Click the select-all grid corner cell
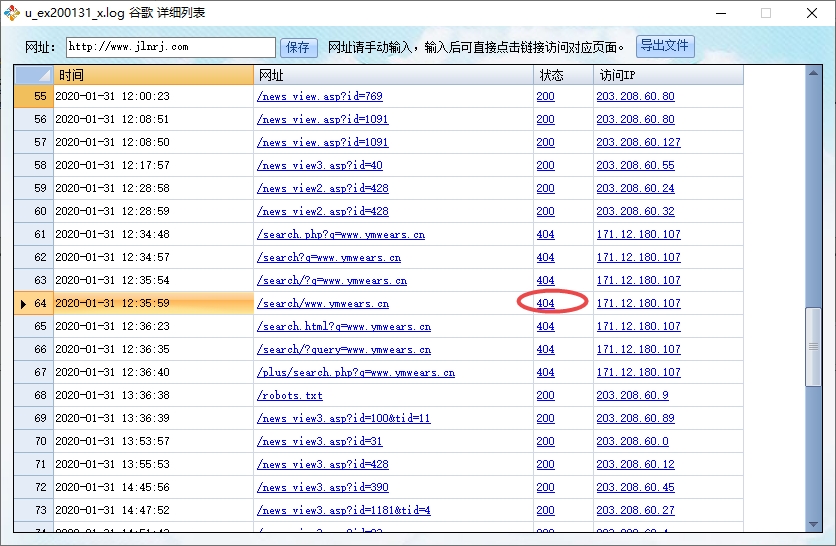The height and width of the screenshot is (546, 836). click(33, 76)
